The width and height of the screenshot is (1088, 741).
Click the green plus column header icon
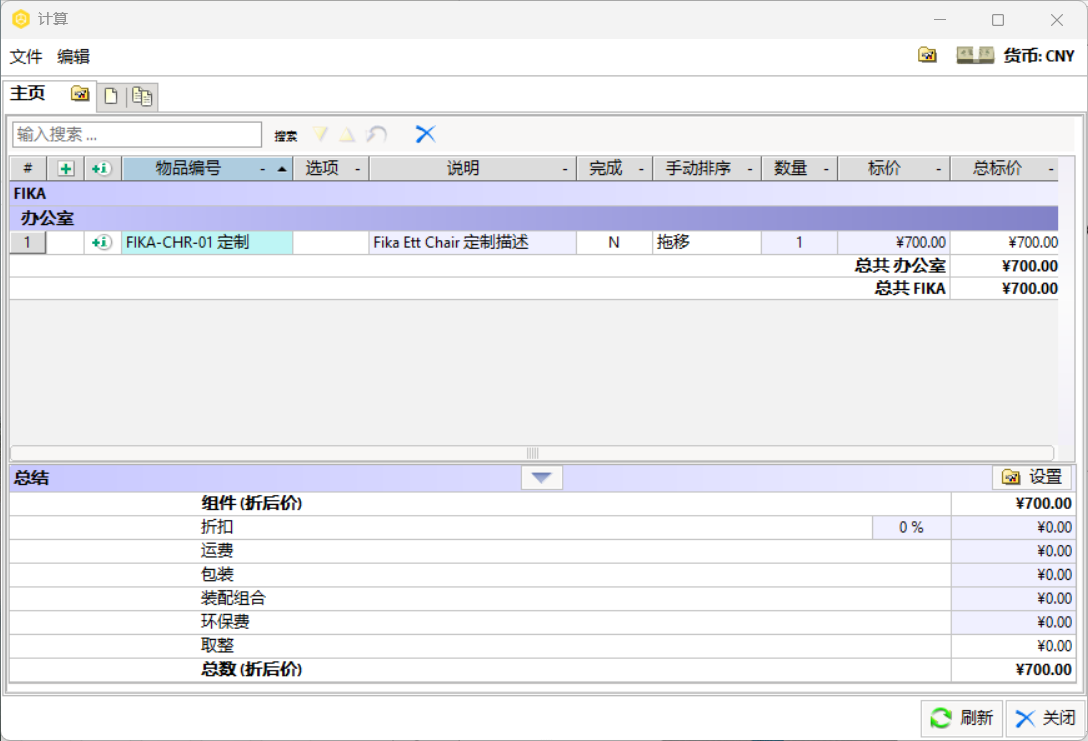coord(66,169)
